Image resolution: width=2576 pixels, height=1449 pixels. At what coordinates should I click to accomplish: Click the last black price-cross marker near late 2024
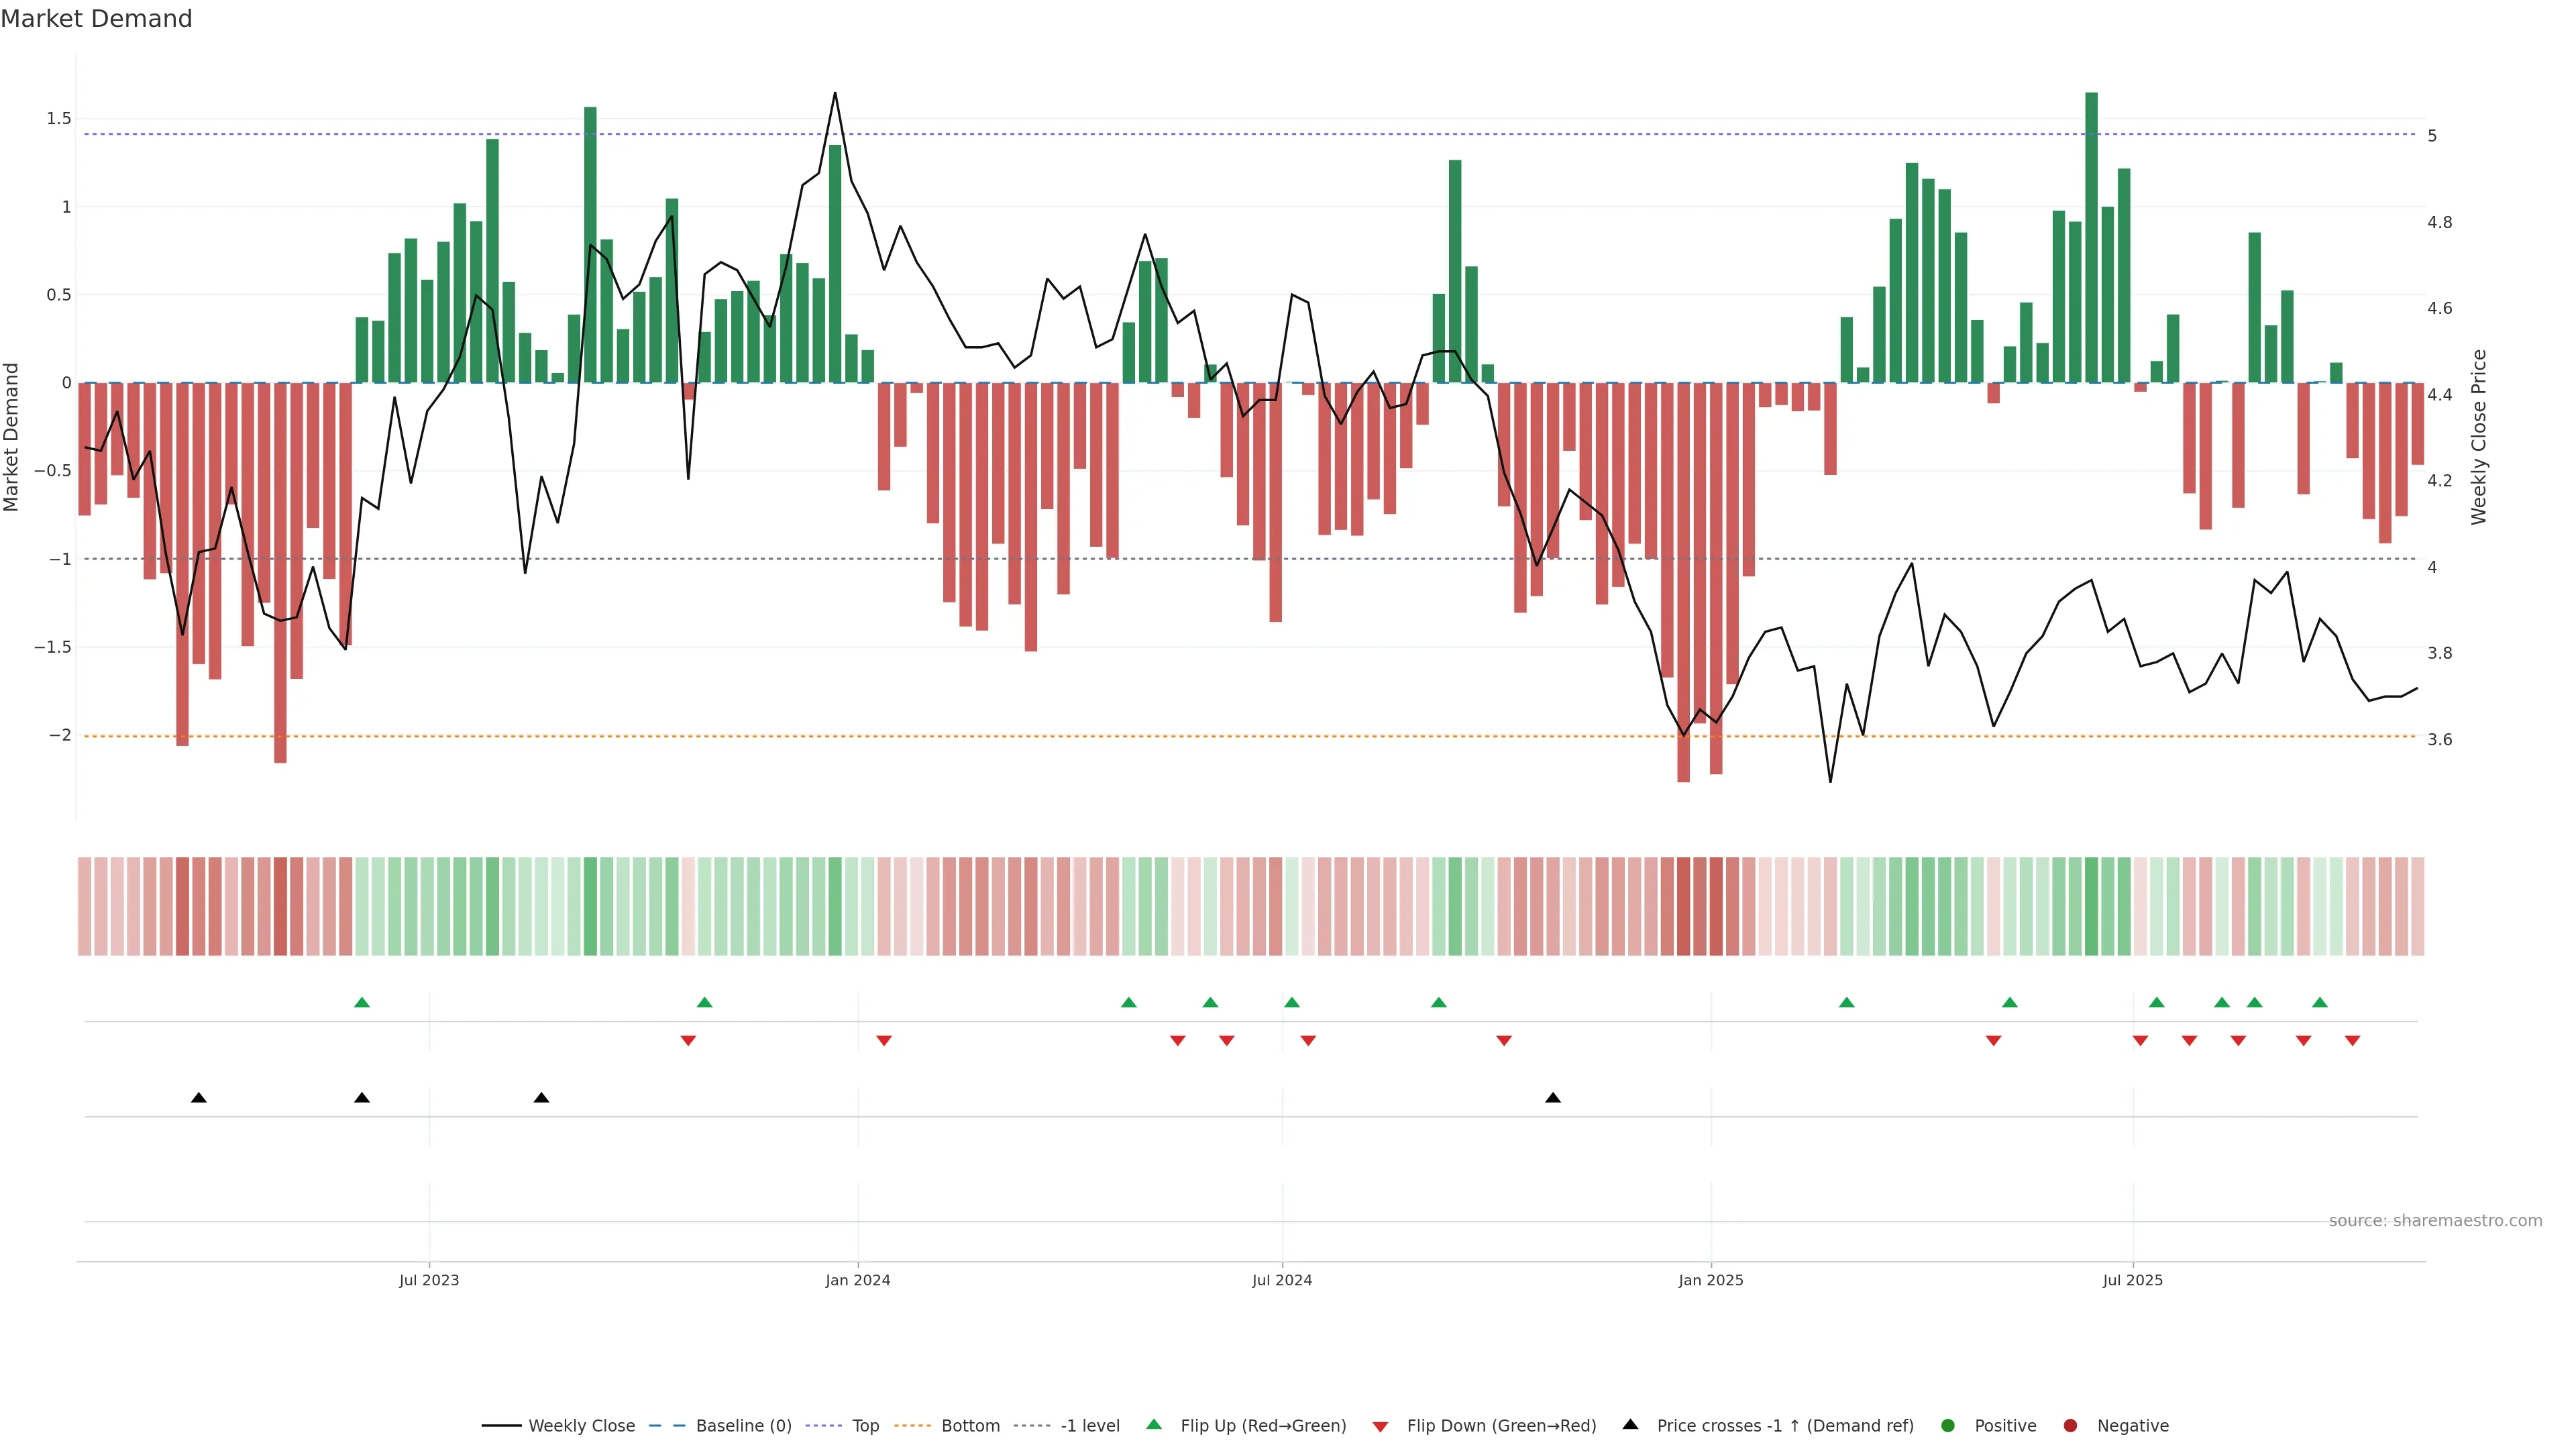1553,1098
